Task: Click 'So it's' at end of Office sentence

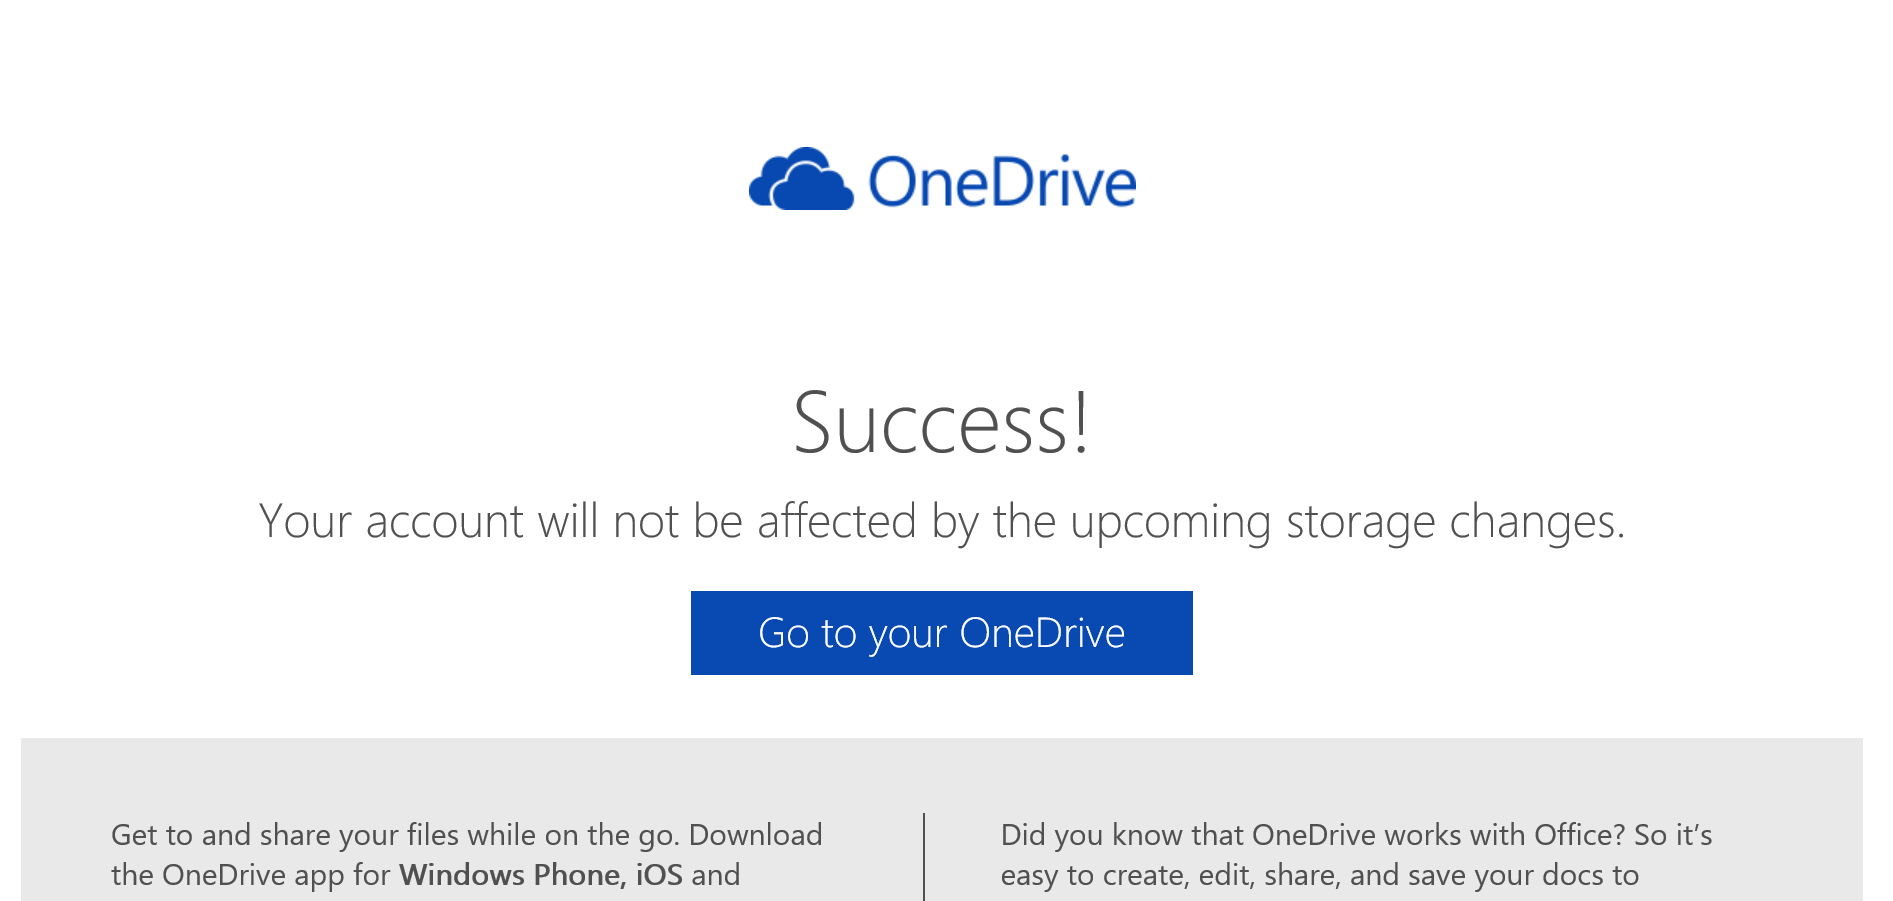Action: click(1673, 835)
